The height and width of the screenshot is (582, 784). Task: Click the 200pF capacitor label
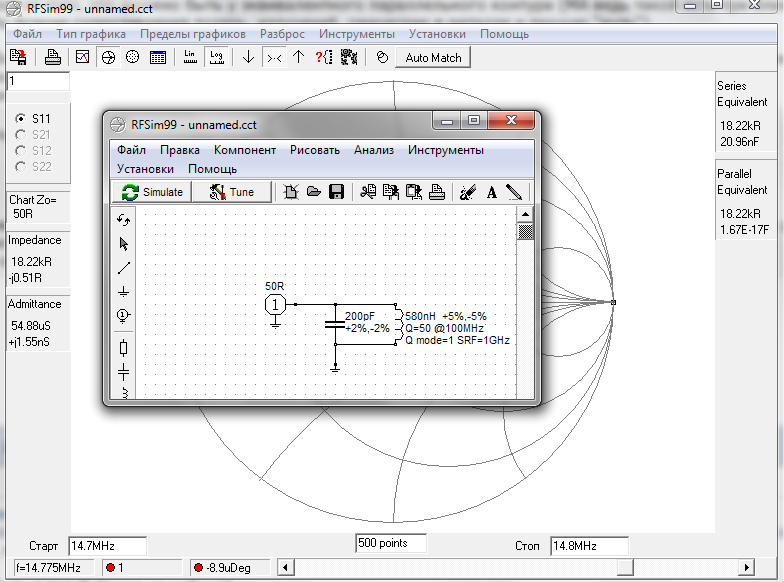click(360, 316)
